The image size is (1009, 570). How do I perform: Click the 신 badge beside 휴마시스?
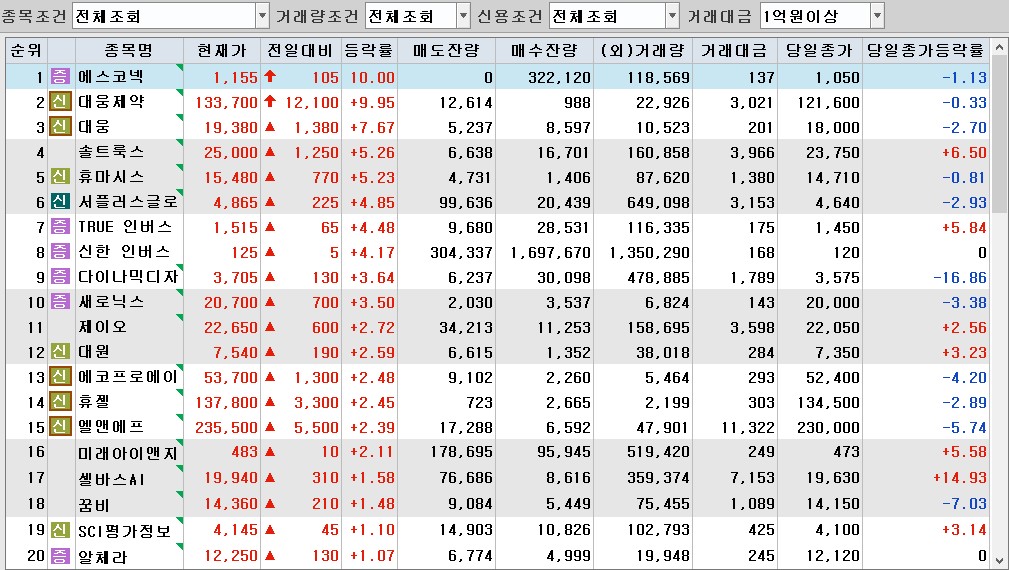point(60,177)
